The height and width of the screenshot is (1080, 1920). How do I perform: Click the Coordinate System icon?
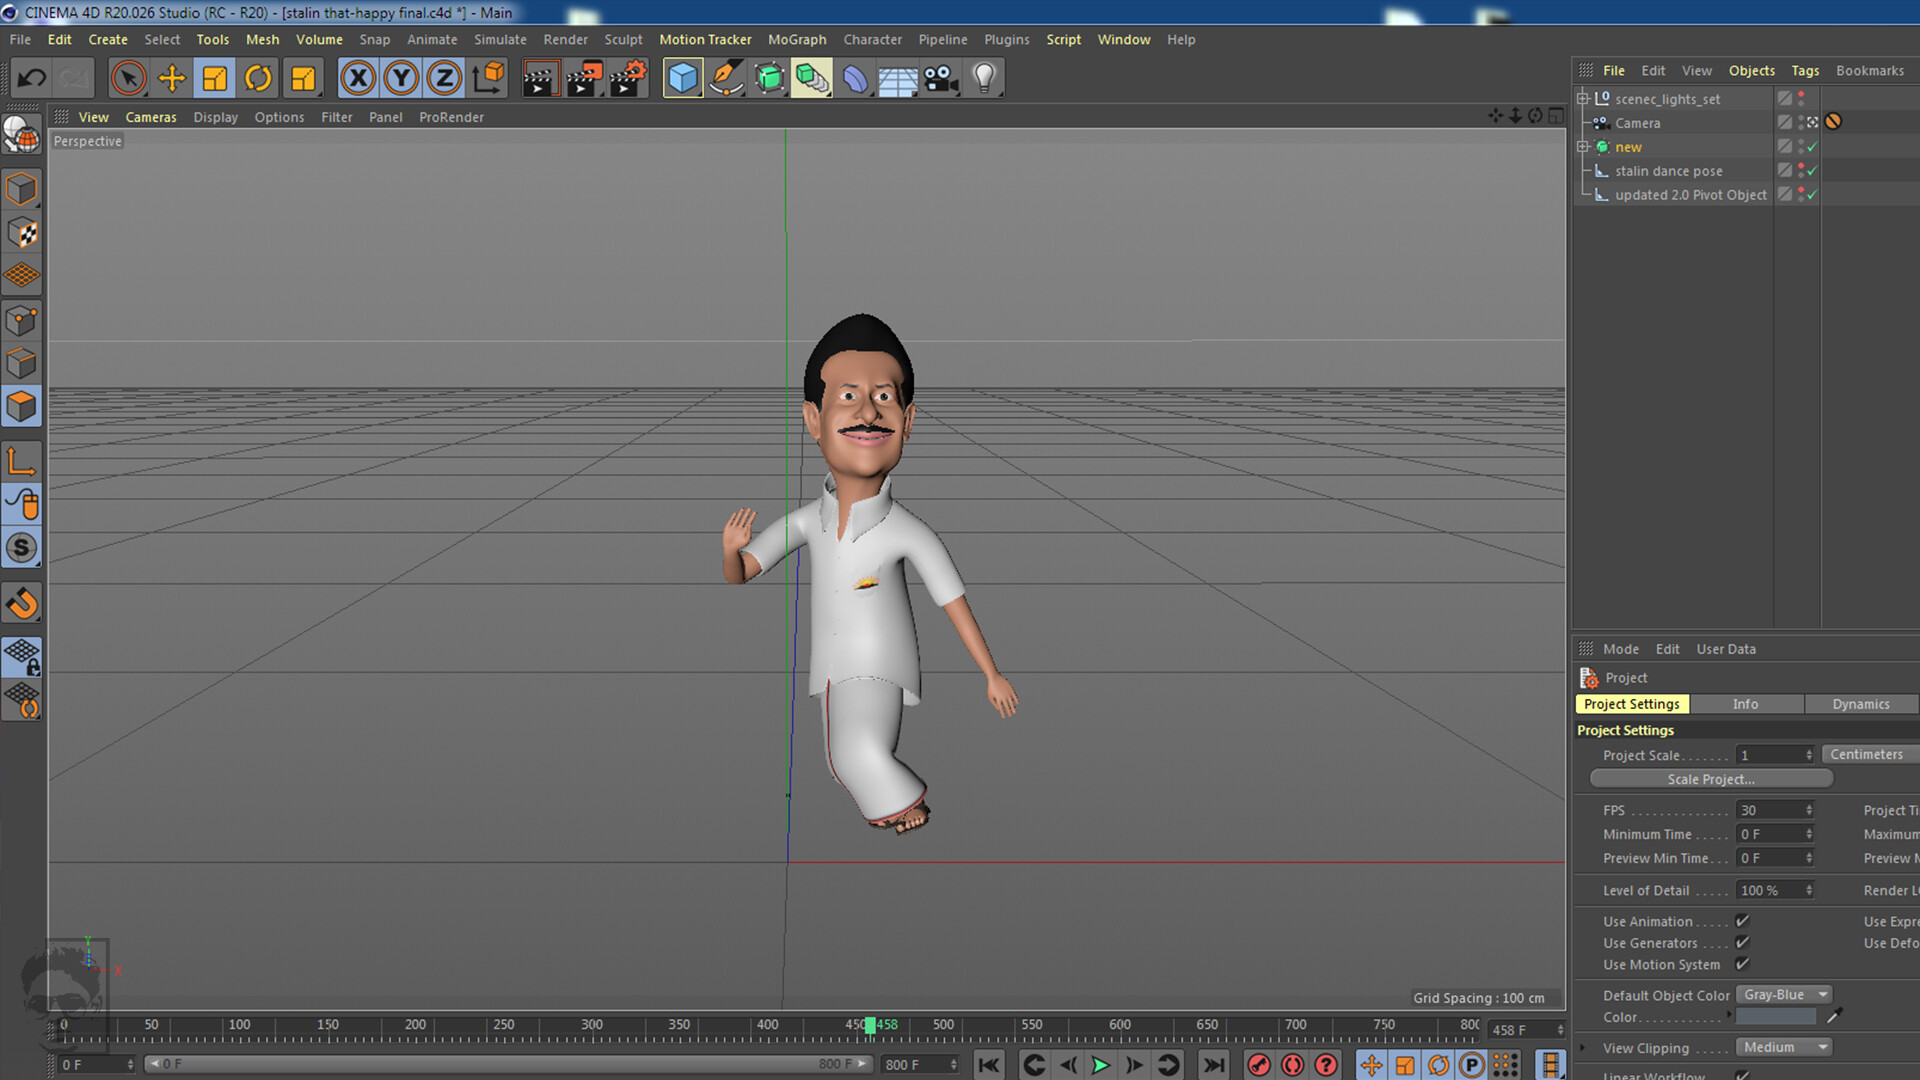pos(489,78)
